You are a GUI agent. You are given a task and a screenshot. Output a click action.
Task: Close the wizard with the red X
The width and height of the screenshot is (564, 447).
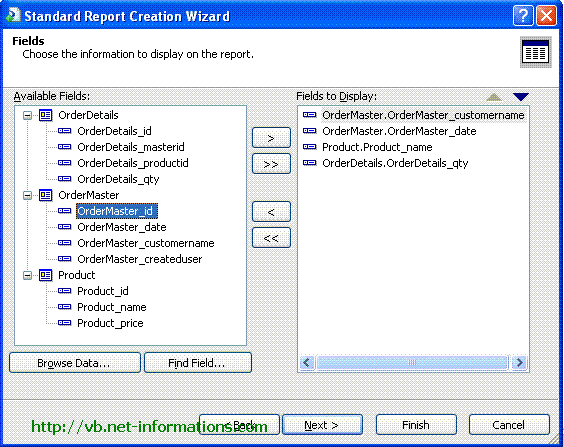click(x=546, y=15)
